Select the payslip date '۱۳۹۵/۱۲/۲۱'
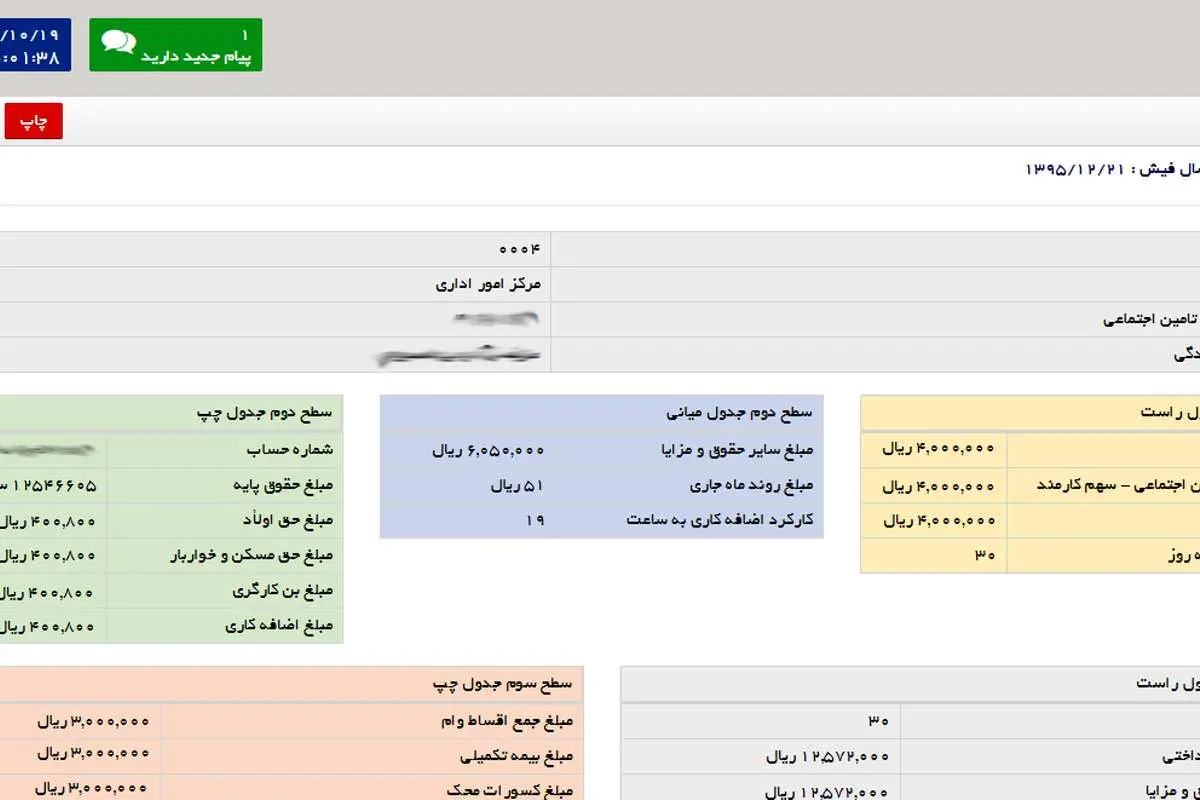This screenshot has height=800, width=1200. tap(1074, 170)
